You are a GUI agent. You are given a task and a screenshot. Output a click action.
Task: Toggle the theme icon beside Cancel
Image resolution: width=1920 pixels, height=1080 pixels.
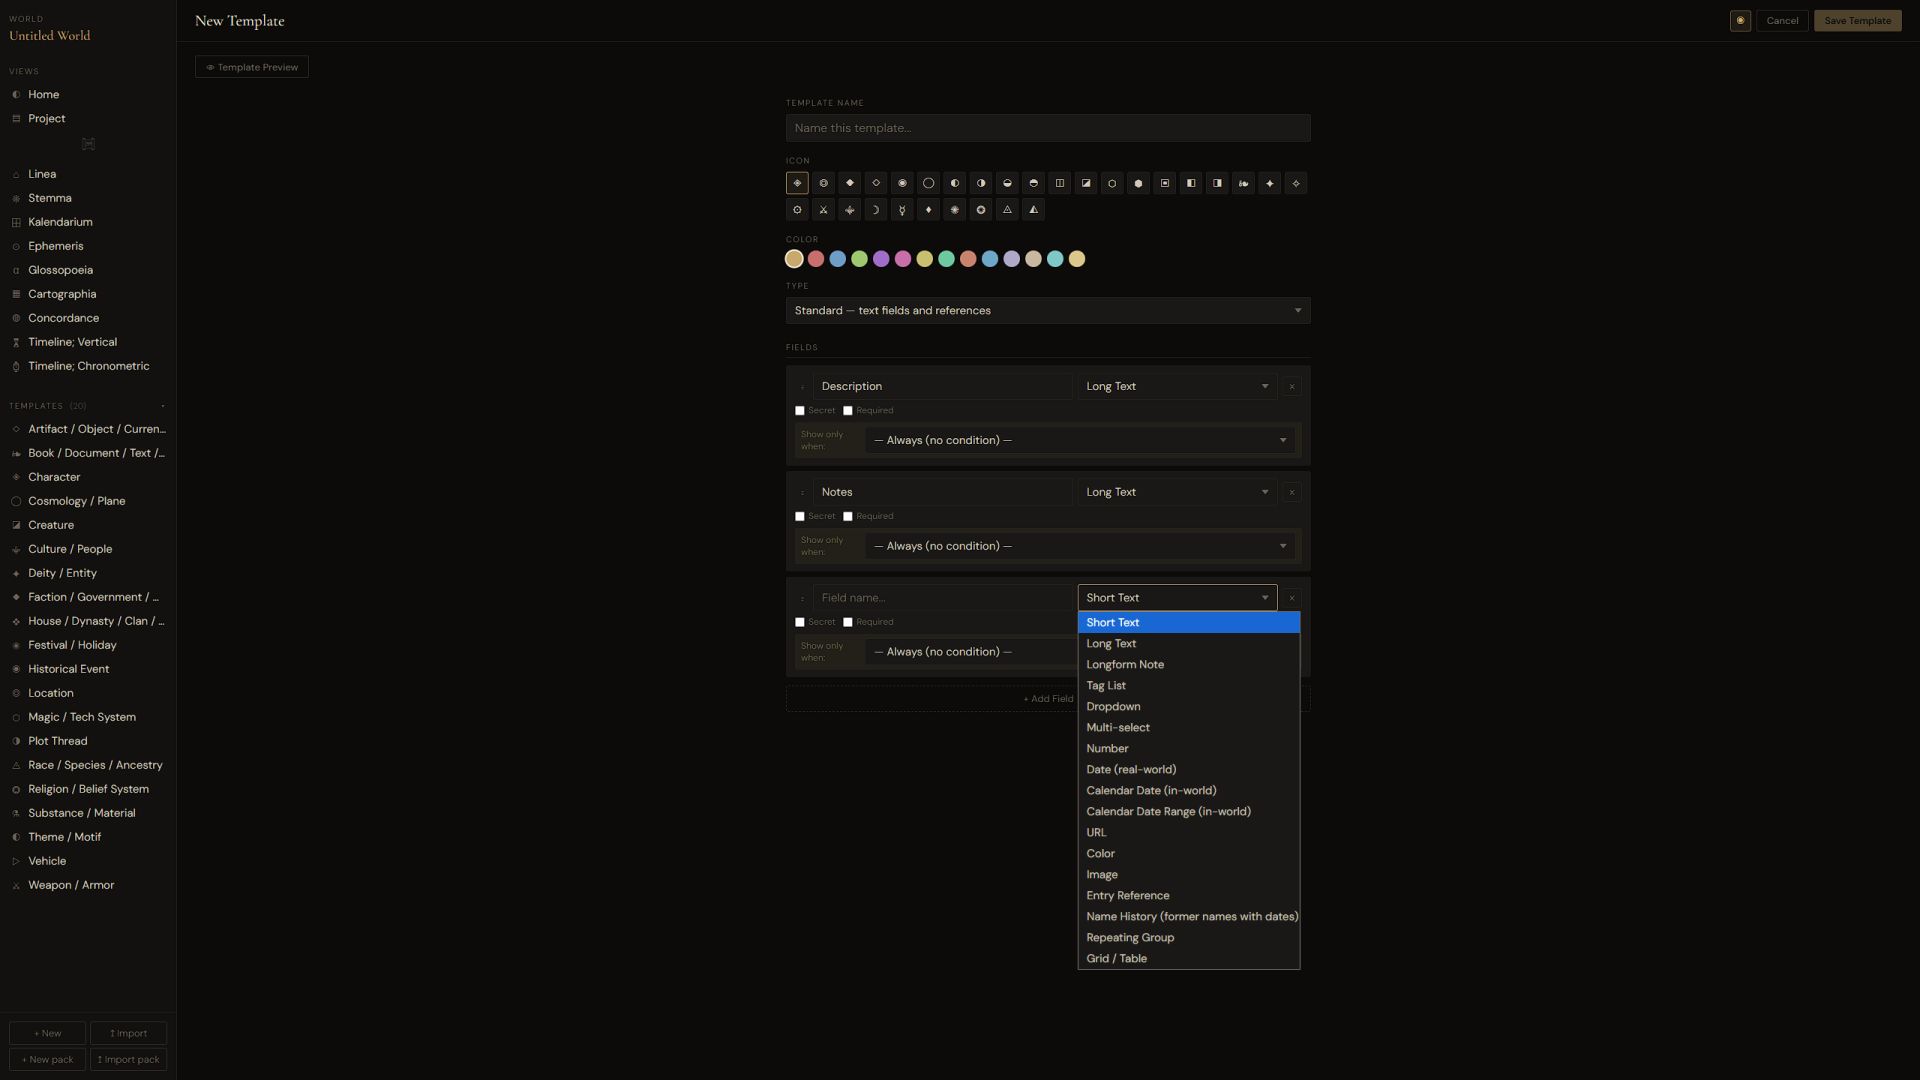(1740, 21)
